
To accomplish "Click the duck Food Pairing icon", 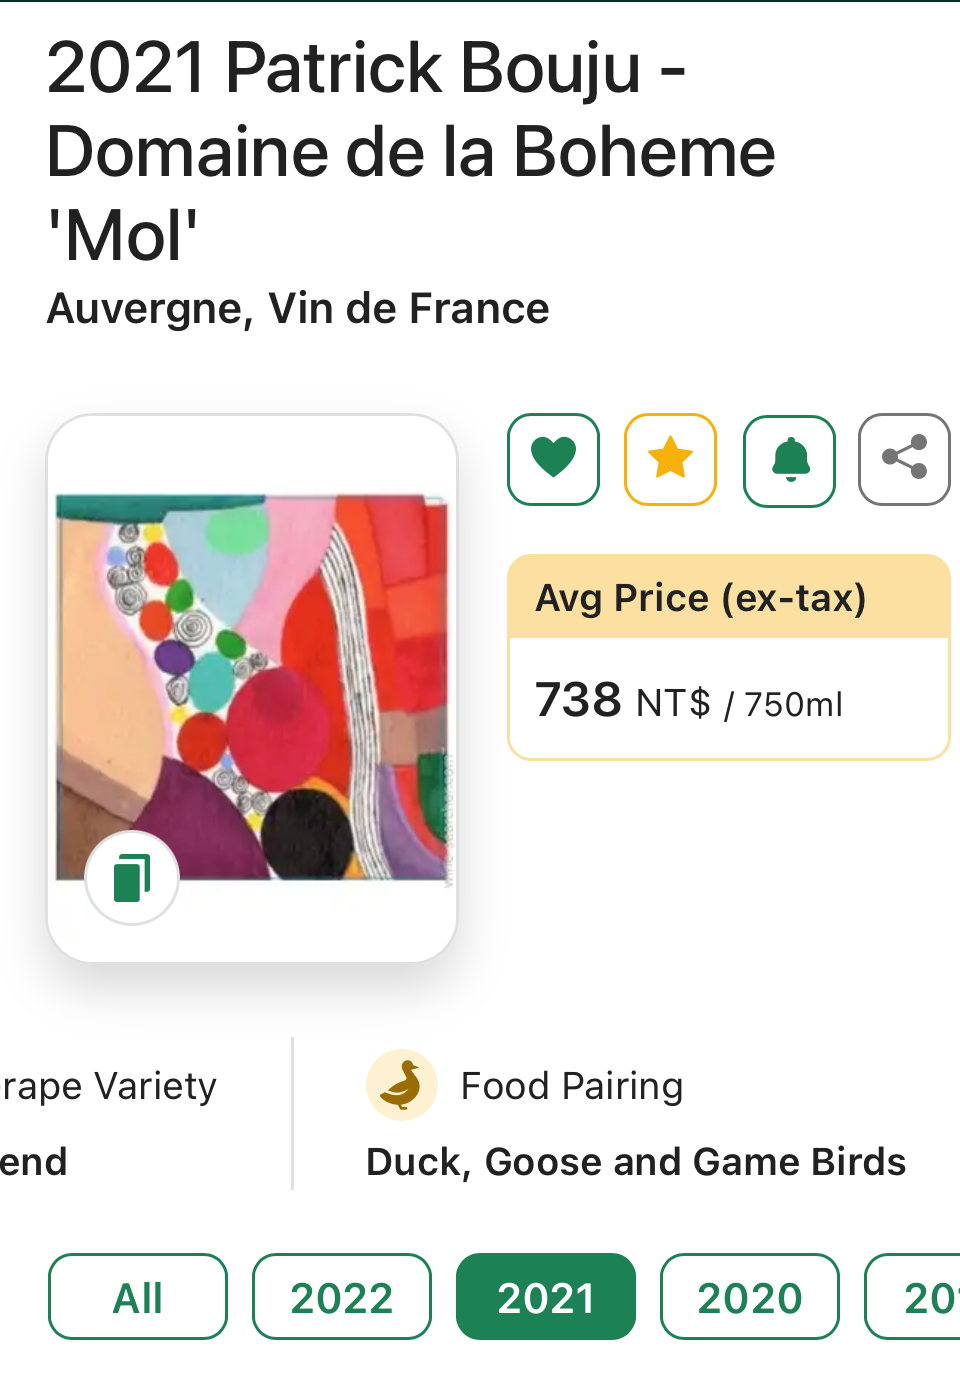I will click(x=401, y=1085).
